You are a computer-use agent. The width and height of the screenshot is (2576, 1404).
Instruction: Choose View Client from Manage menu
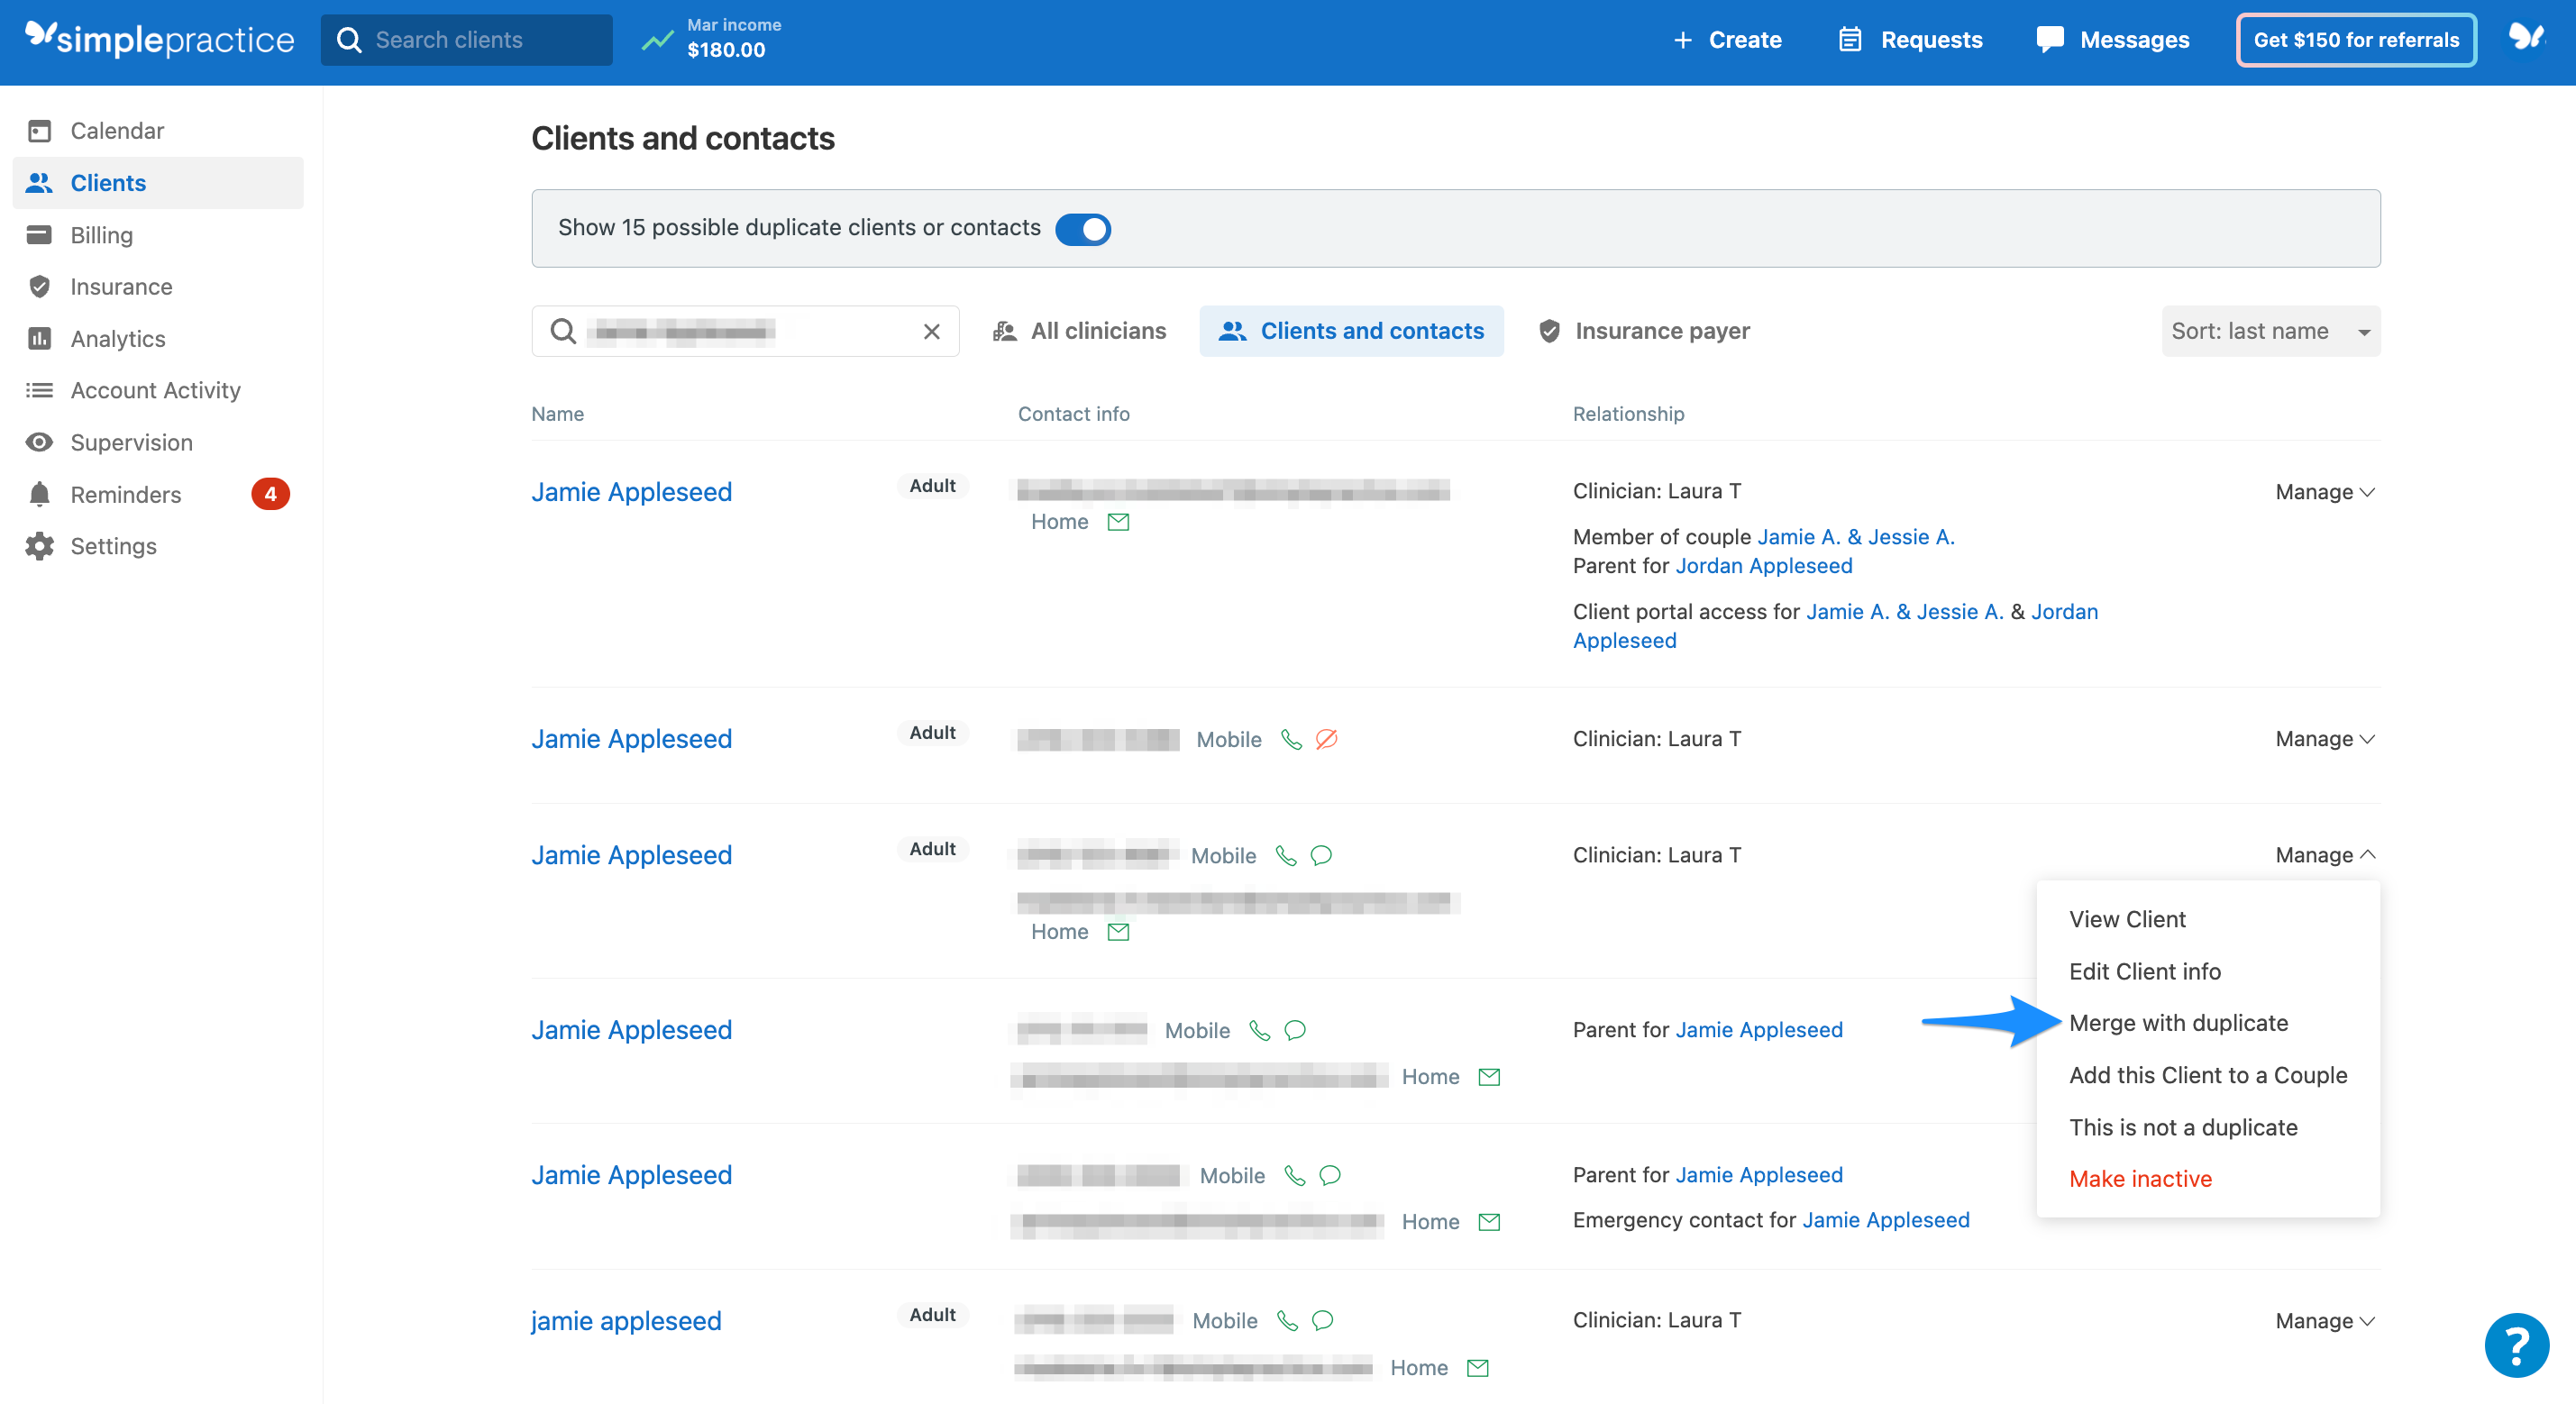(x=2127, y=919)
